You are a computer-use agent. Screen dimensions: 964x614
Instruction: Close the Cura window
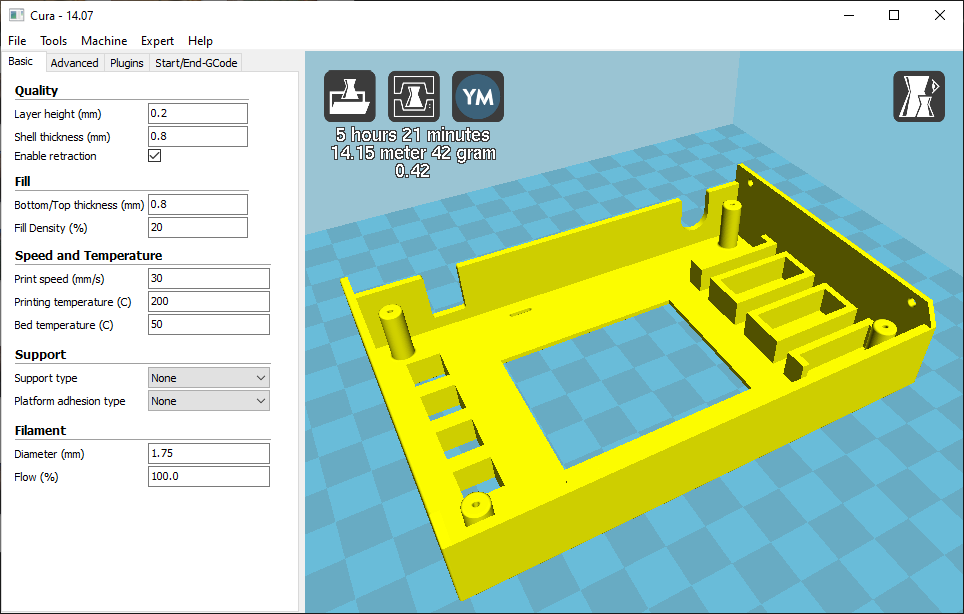pos(940,15)
